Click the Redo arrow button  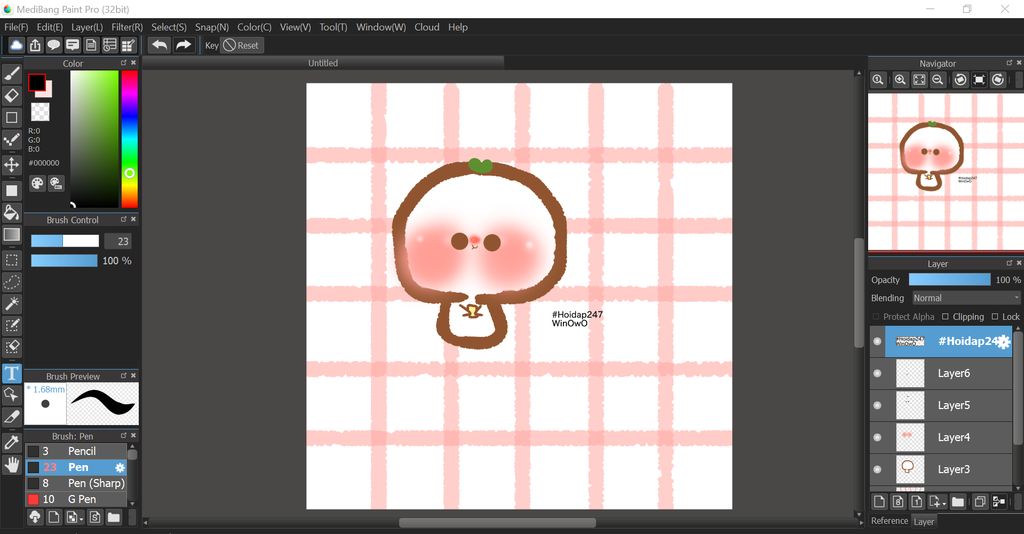tap(184, 45)
